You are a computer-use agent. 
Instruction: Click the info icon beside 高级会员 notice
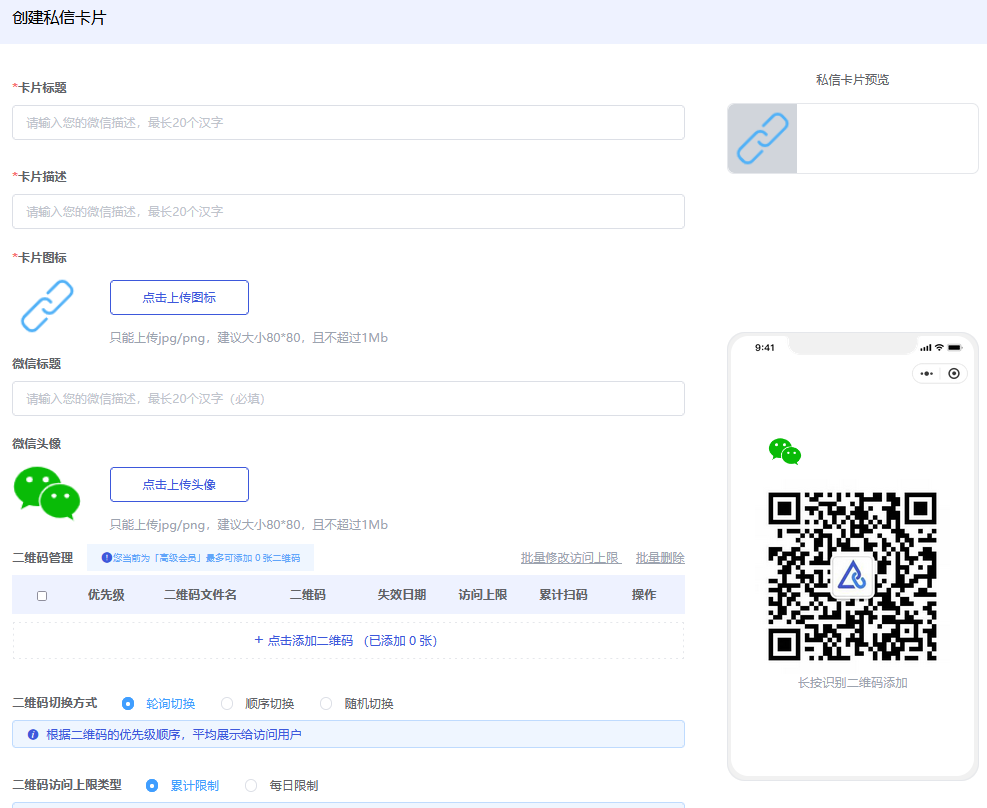[106, 558]
